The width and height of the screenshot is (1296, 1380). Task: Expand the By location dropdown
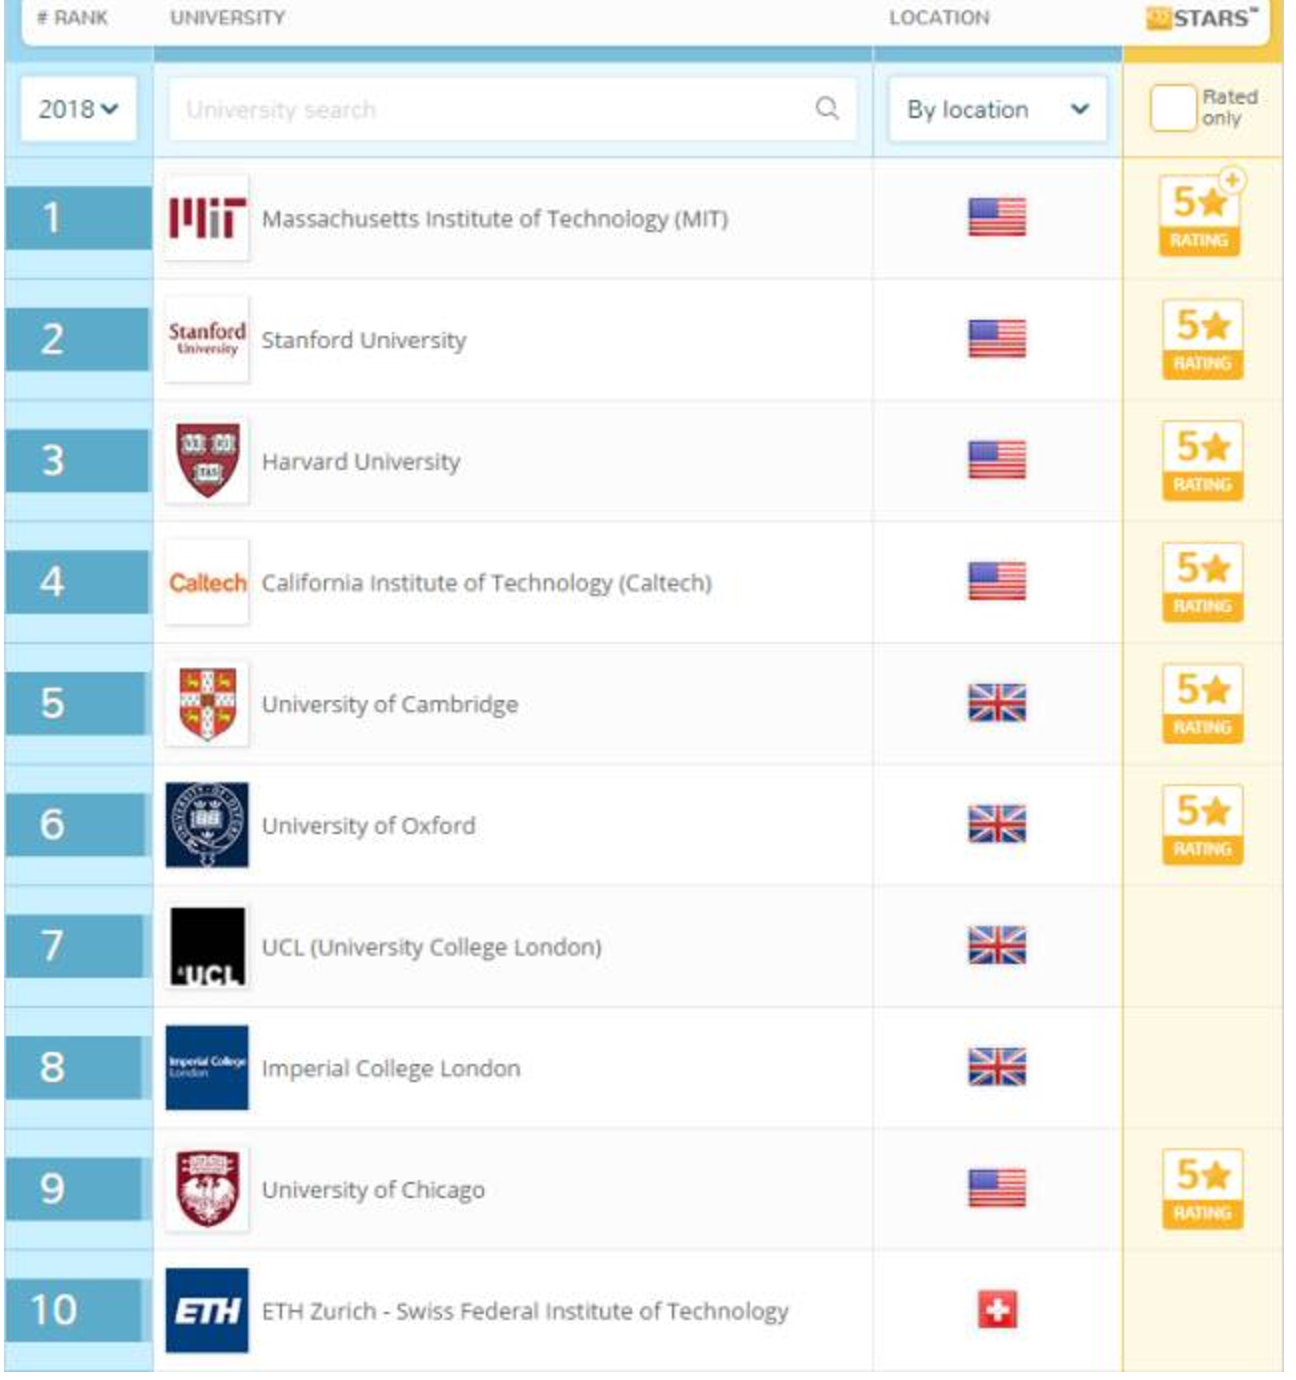(997, 109)
